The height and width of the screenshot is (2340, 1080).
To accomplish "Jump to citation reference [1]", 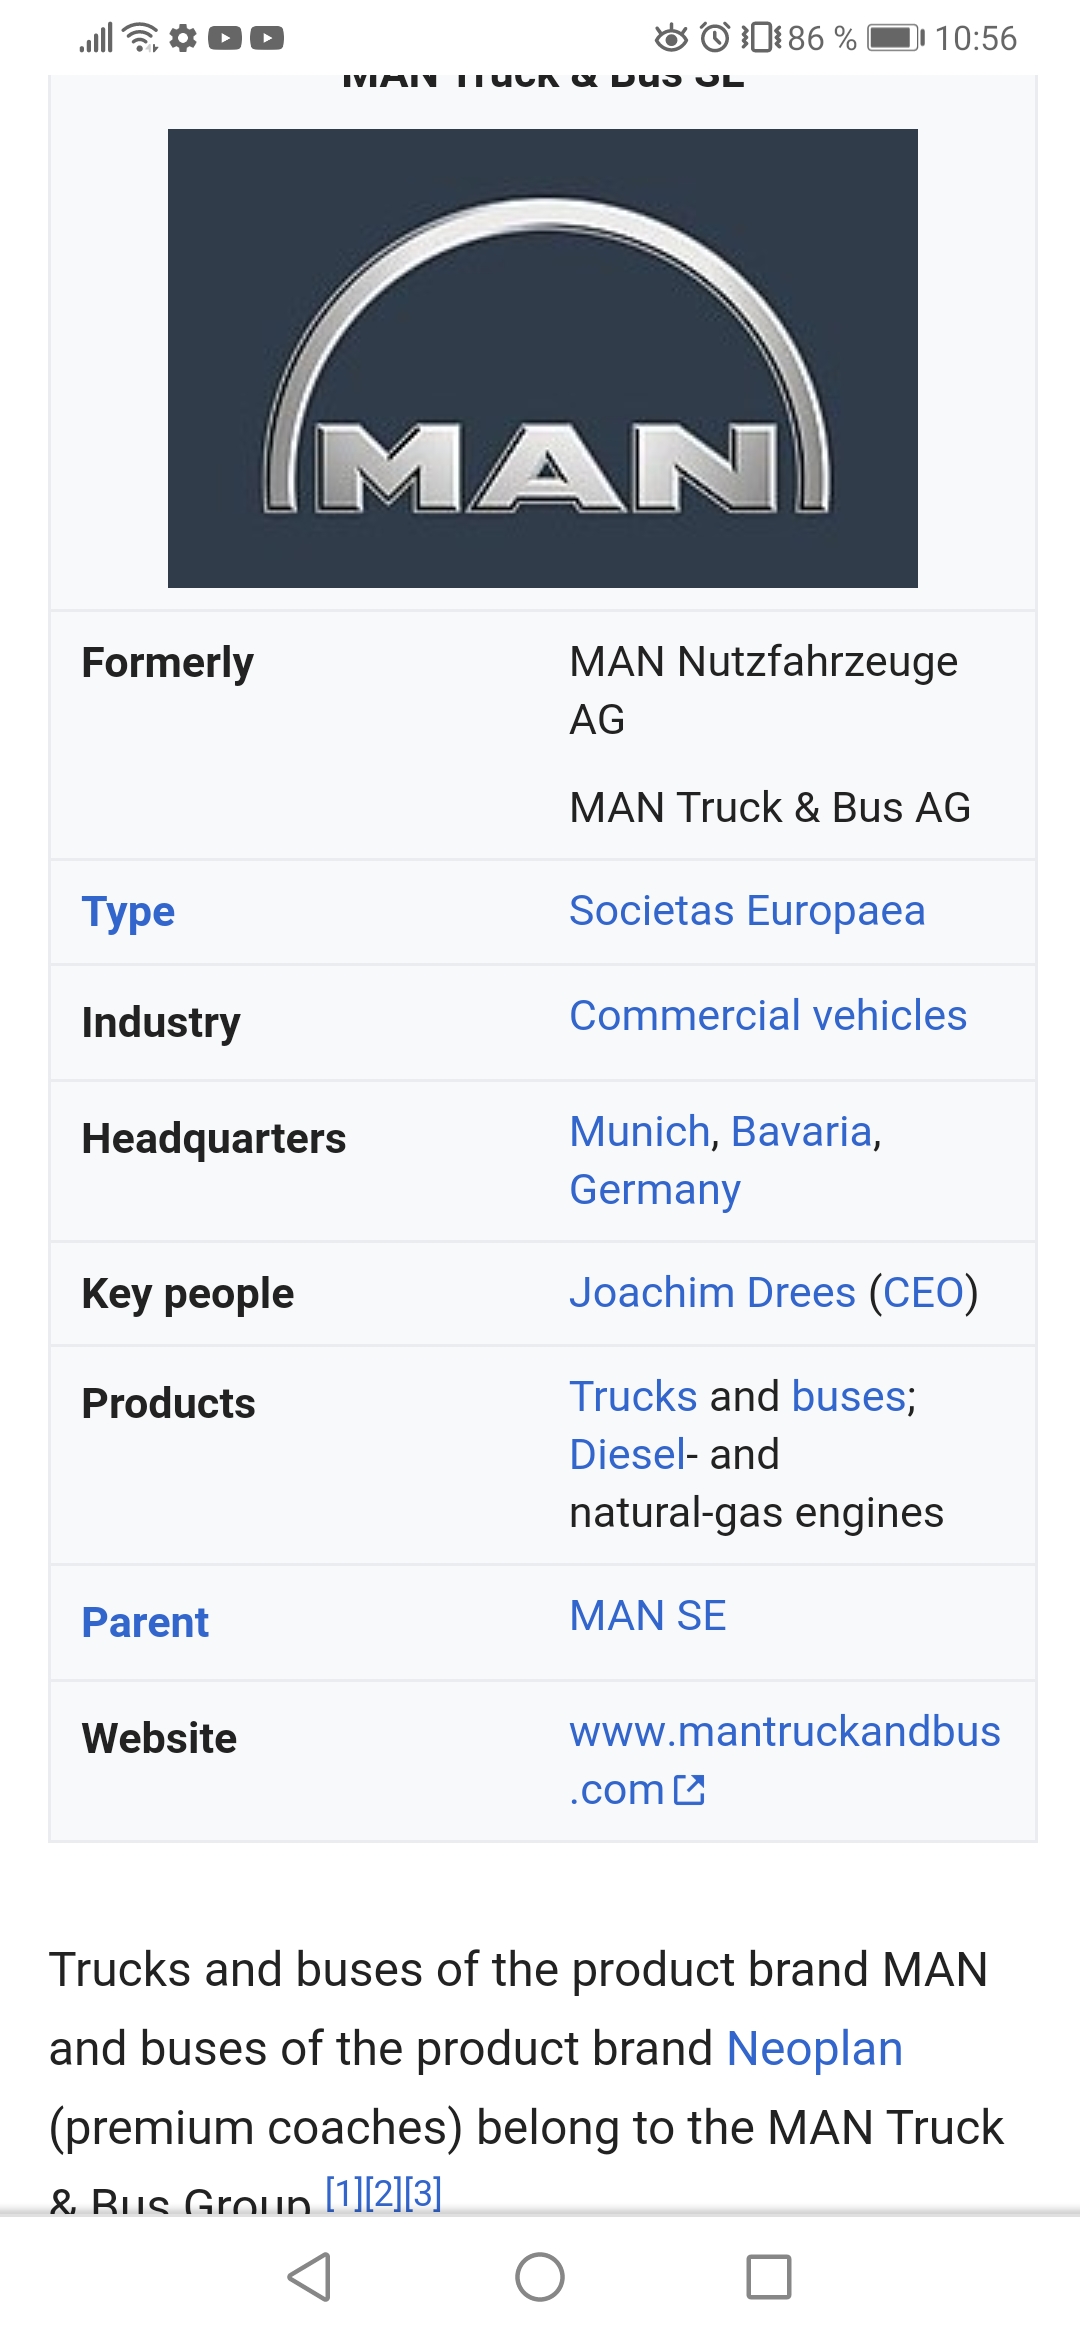I will (x=344, y=2192).
